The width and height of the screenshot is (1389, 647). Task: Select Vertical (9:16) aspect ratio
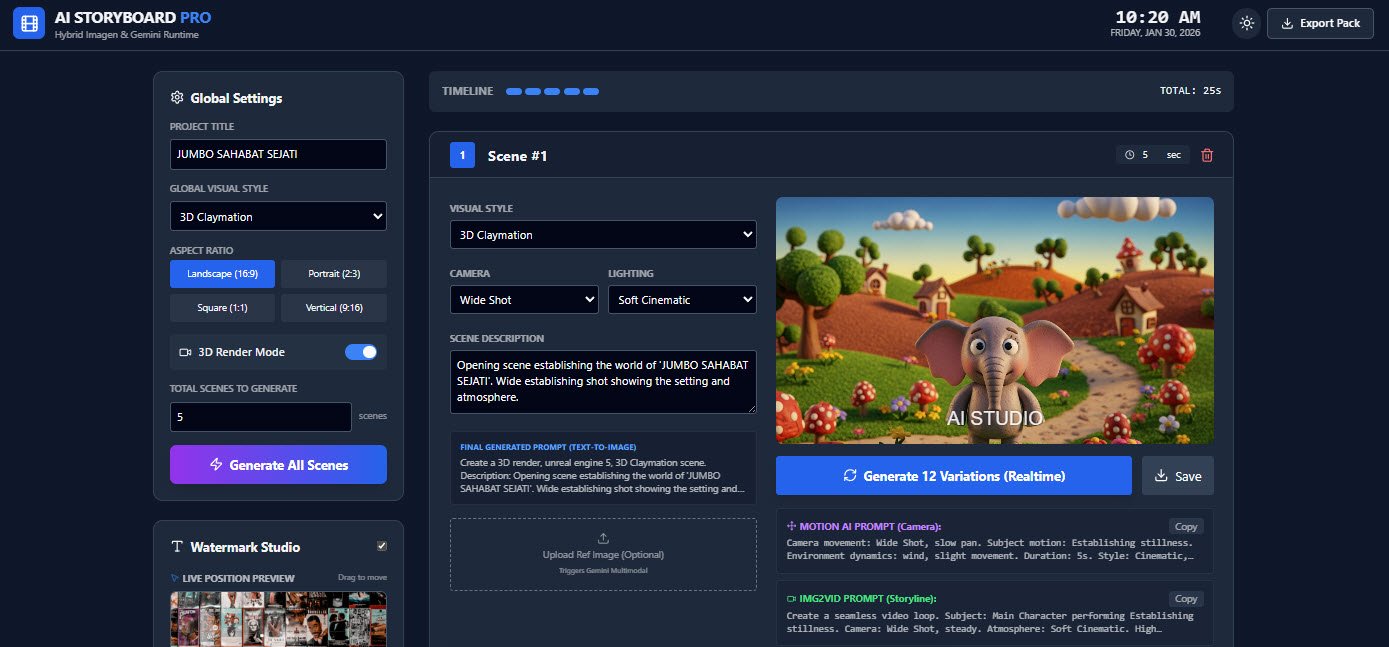(334, 308)
